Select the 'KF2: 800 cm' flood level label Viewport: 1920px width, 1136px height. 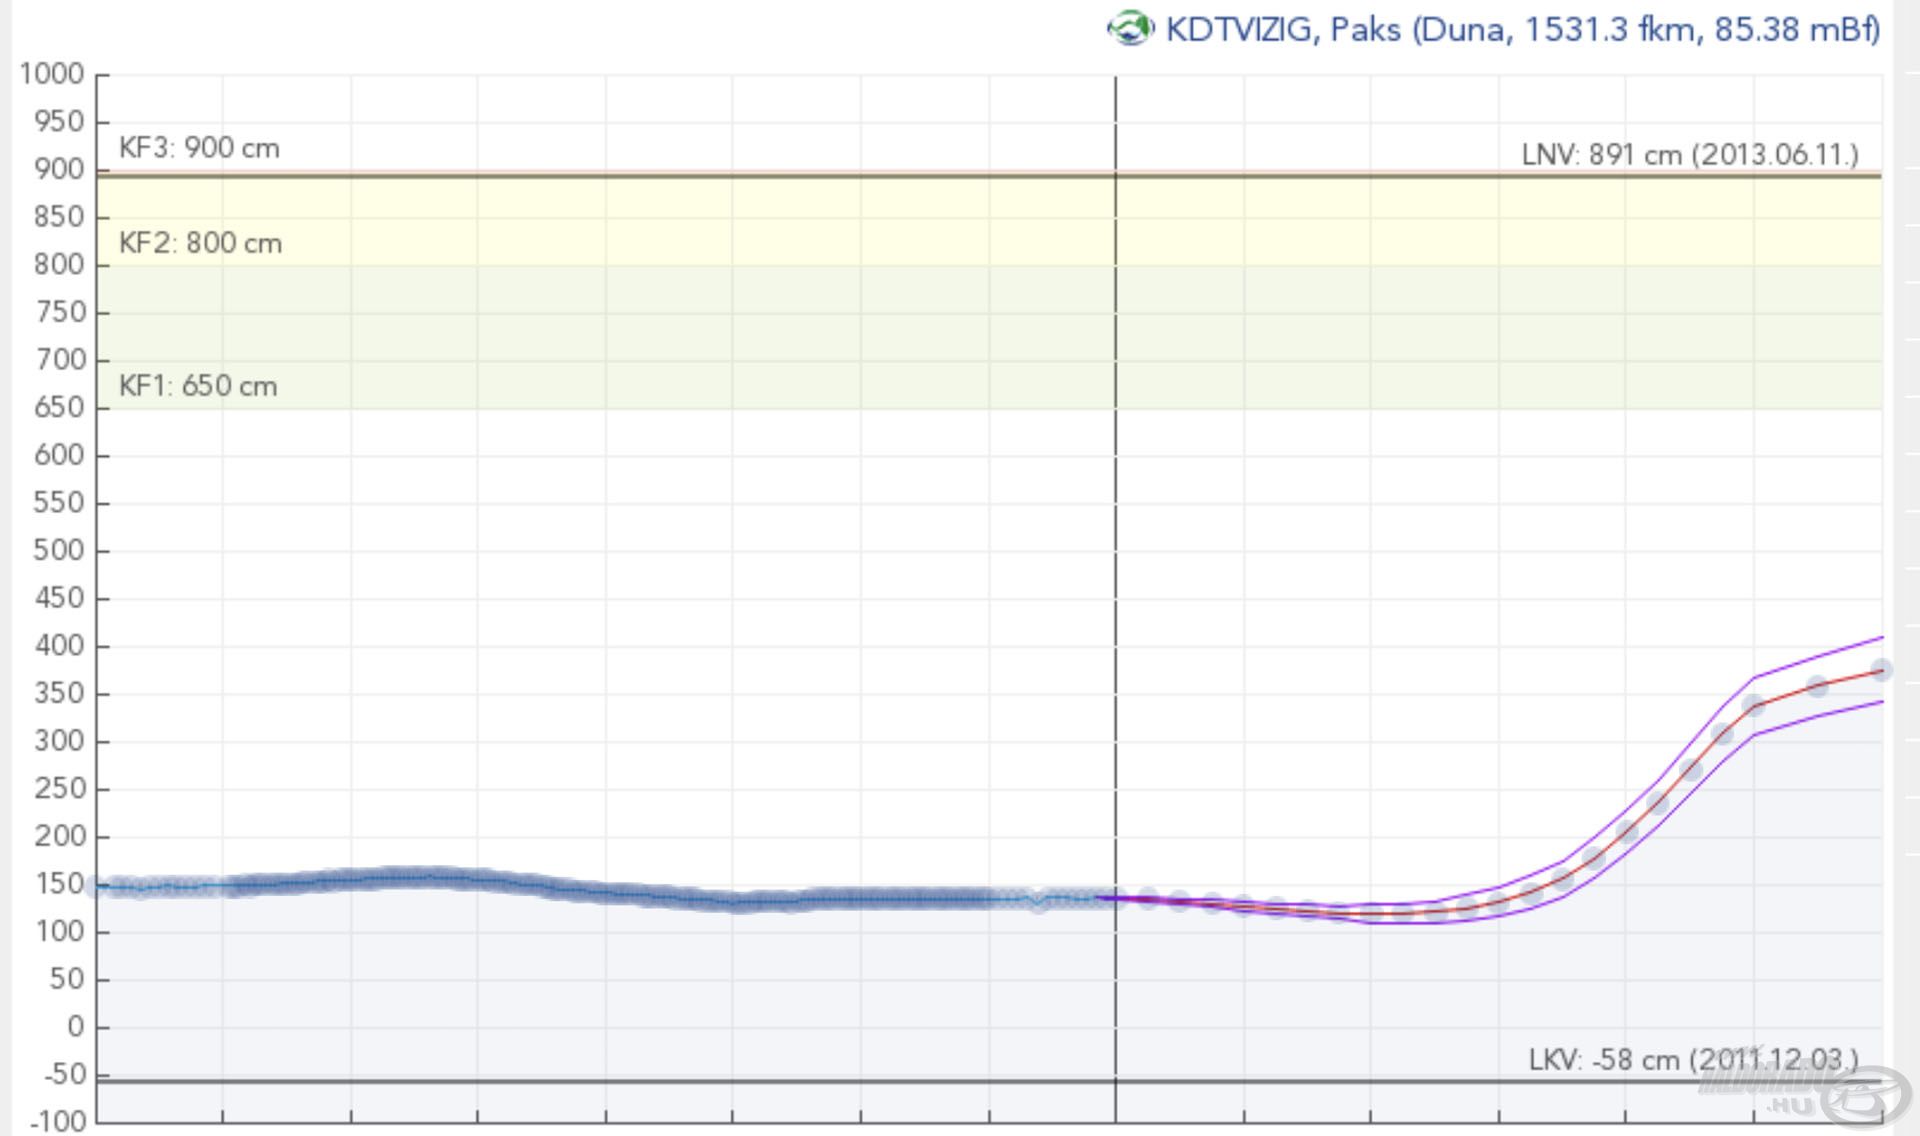coord(200,243)
